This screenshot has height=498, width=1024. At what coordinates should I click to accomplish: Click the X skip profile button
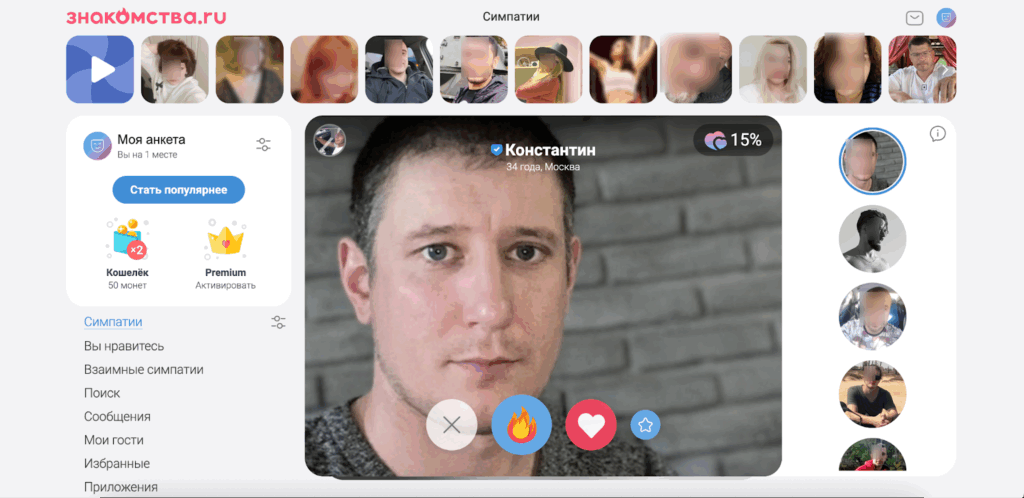click(451, 425)
